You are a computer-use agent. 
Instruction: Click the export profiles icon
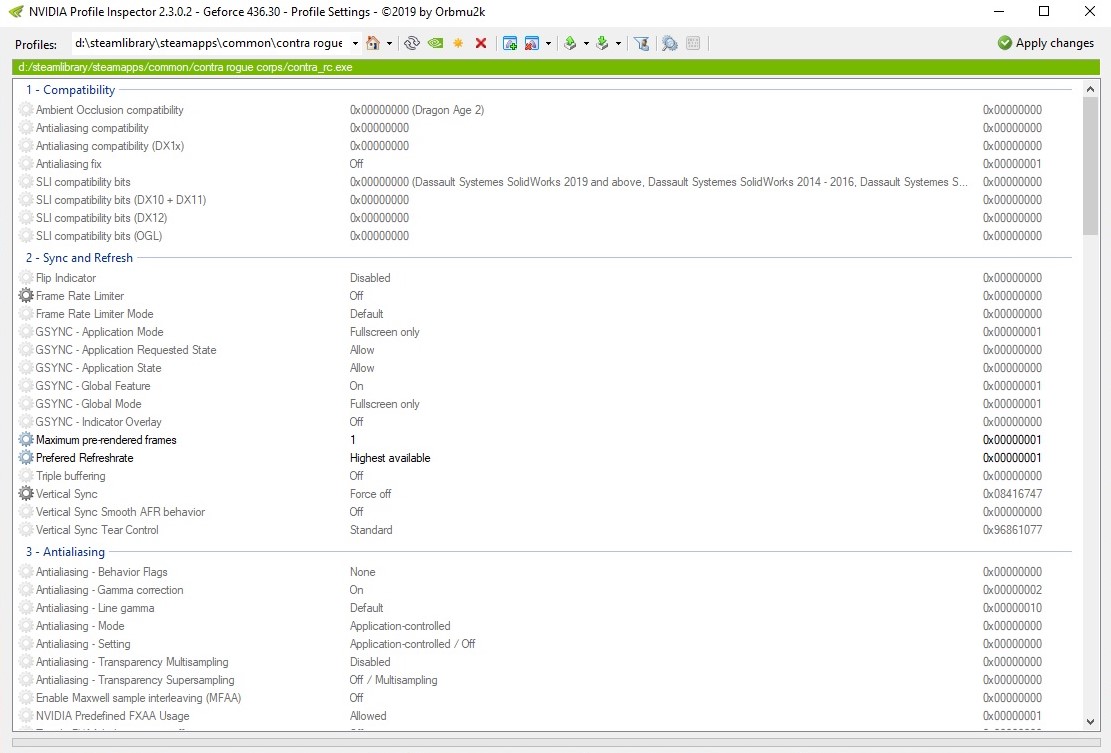[x=570, y=43]
